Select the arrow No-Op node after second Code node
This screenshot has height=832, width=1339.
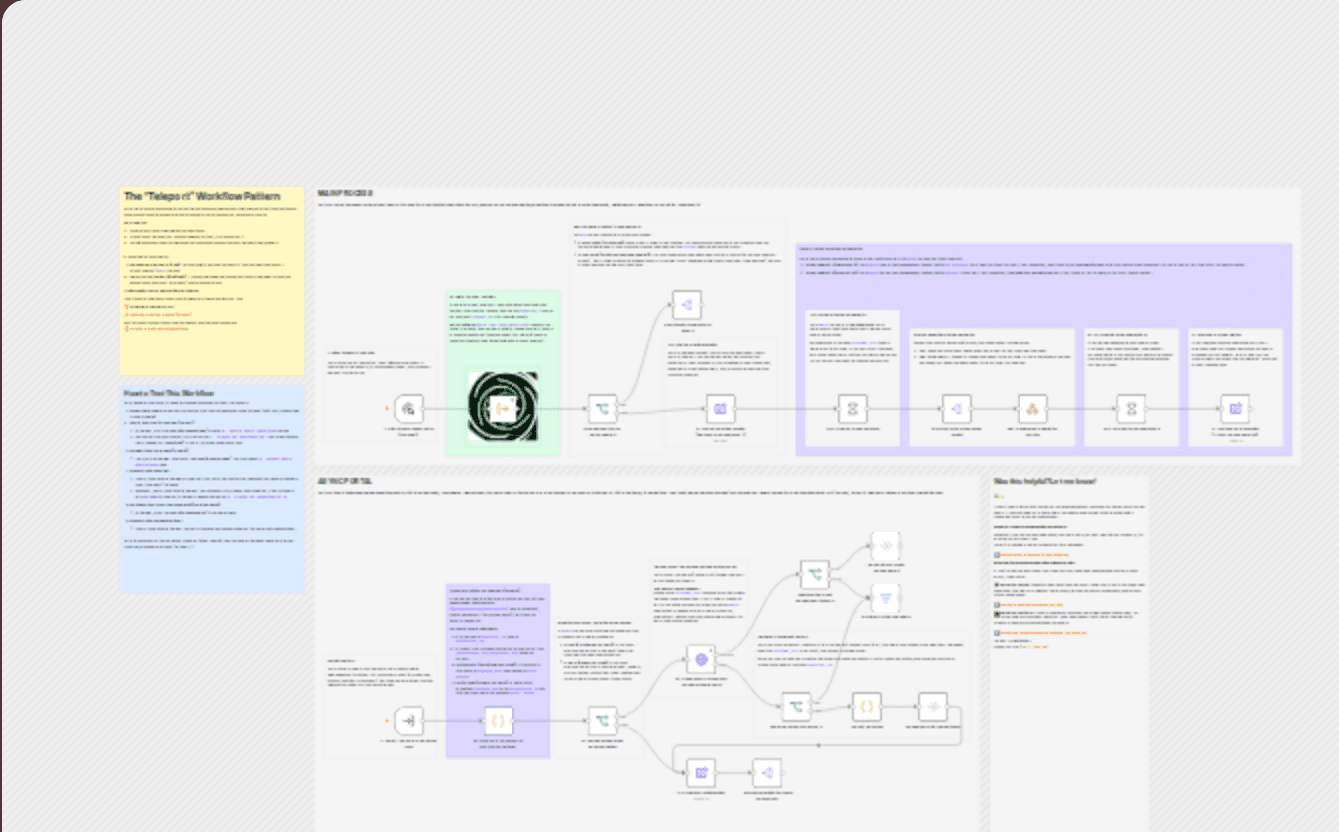932,706
